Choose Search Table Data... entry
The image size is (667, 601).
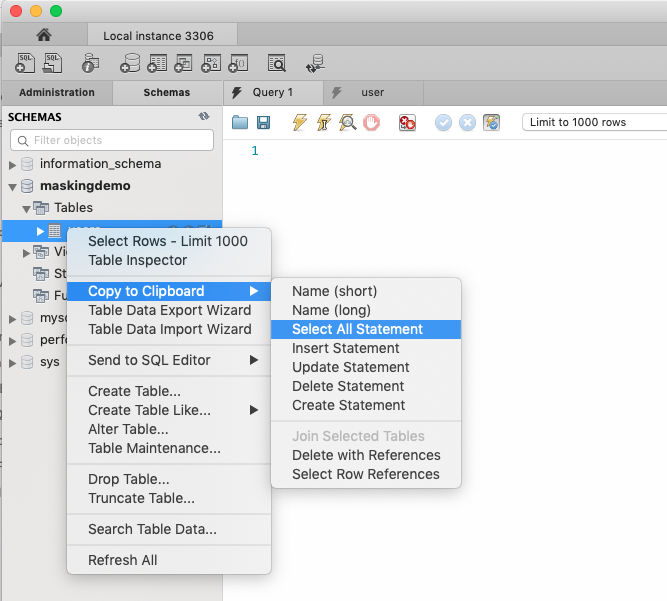click(168, 529)
